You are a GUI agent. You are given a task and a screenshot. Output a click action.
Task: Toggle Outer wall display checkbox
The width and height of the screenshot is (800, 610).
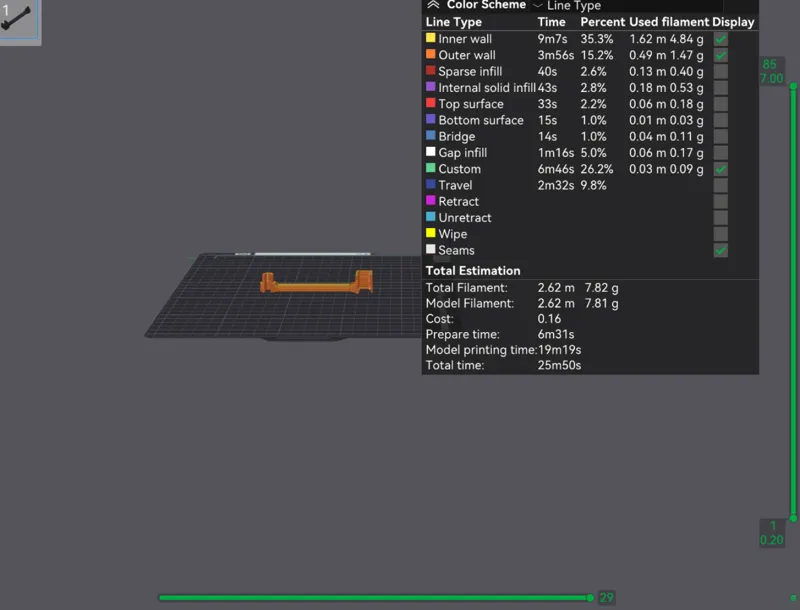720,55
